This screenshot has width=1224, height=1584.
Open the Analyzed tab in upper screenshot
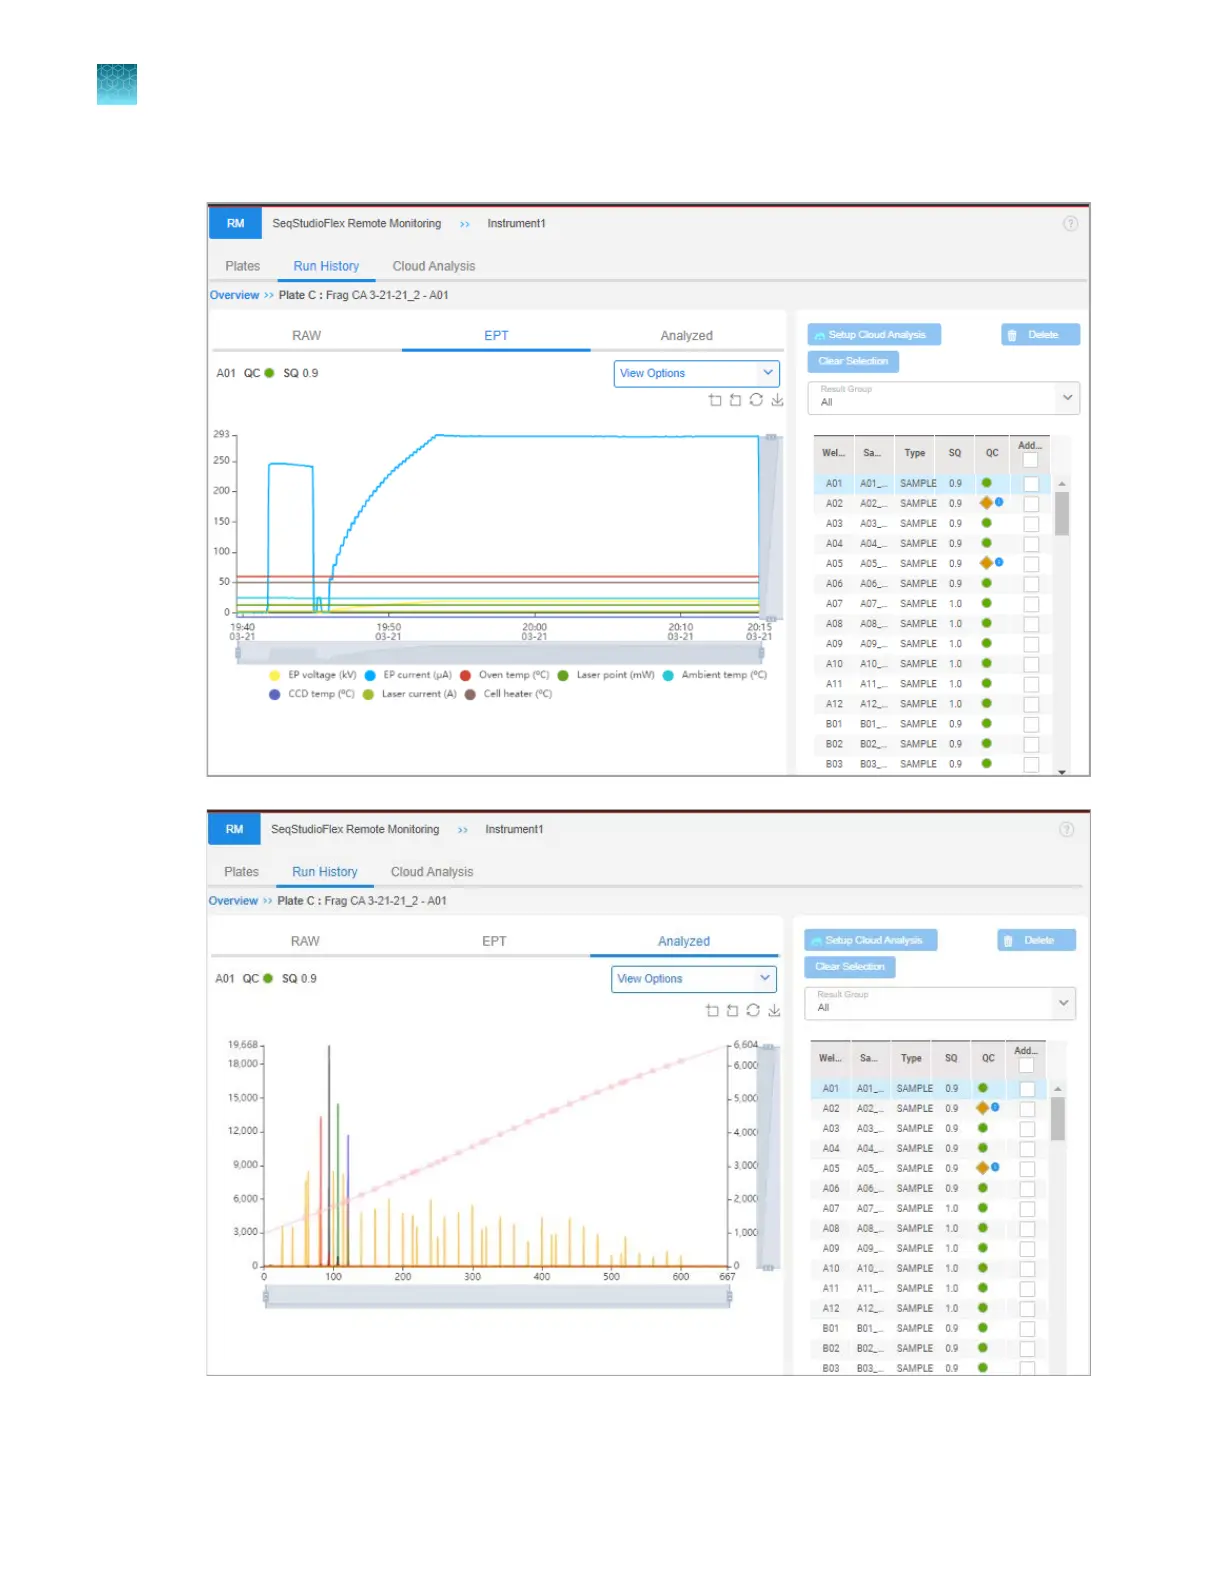coord(687,336)
